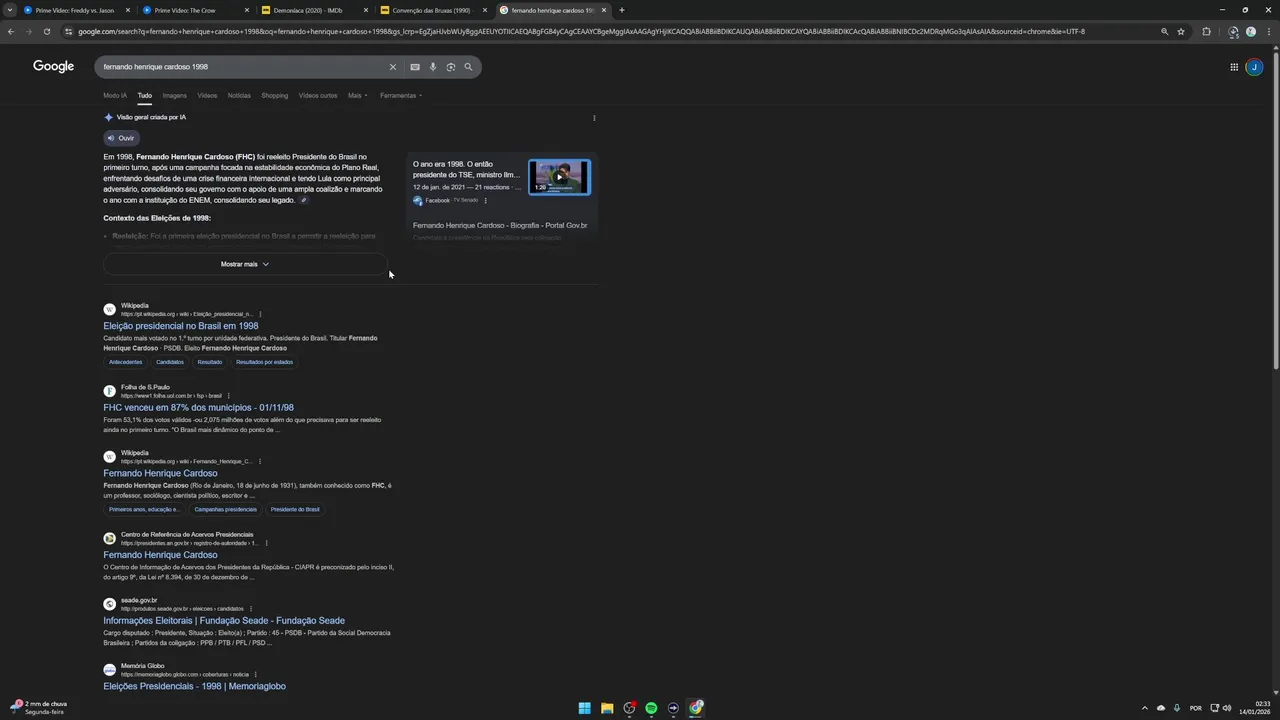Open Spotify from the taskbar
The image size is (1280, 720).
(x=651, y=708)
